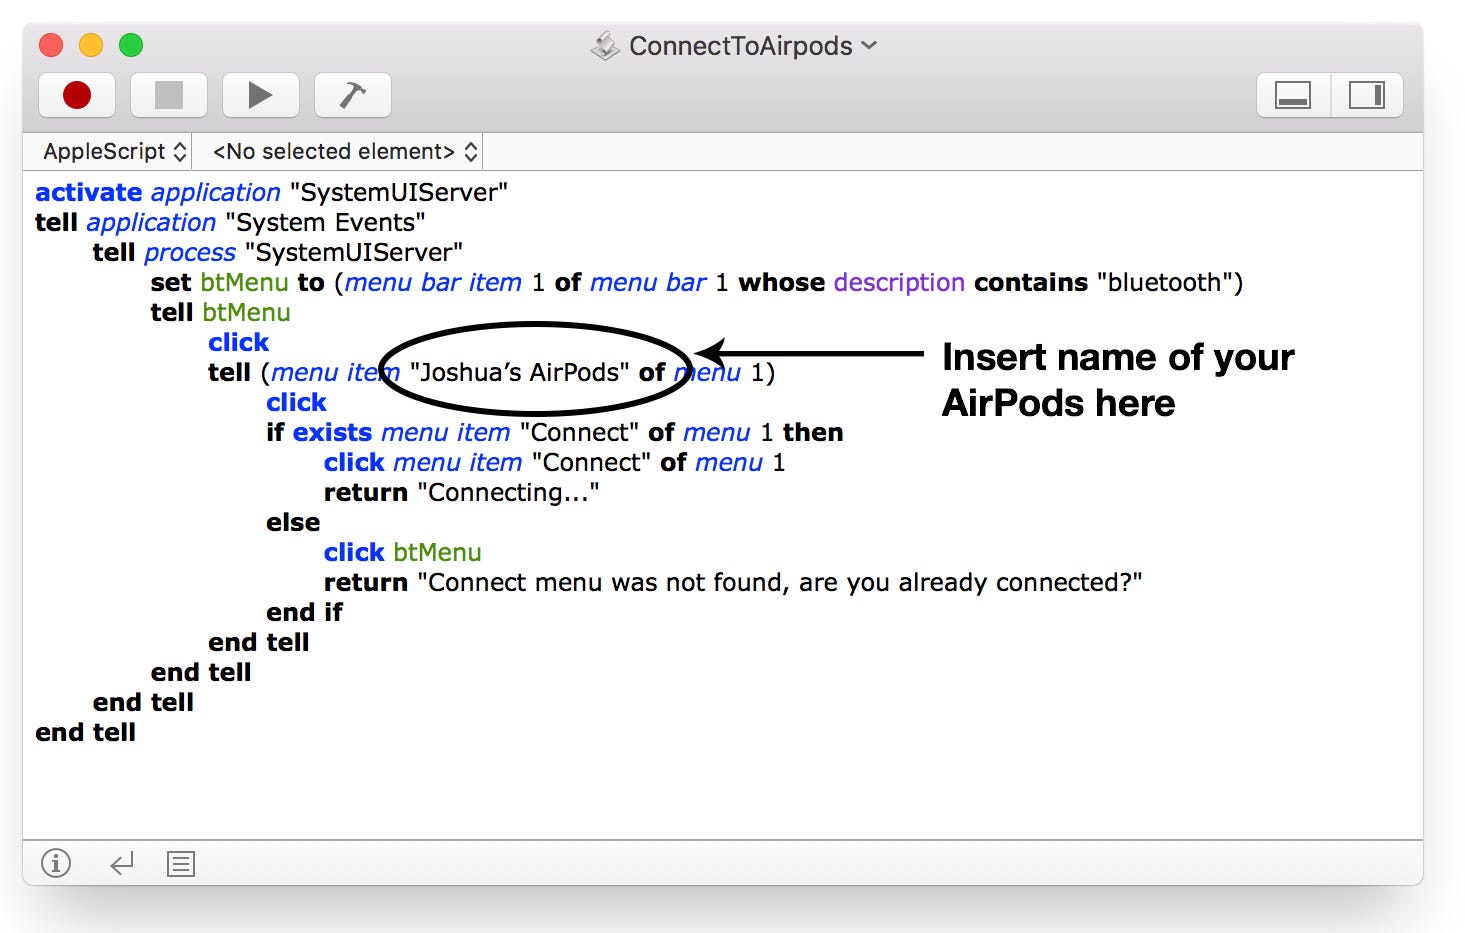Click the 'if exists menu item "Connect"' line

coord(555,432)
